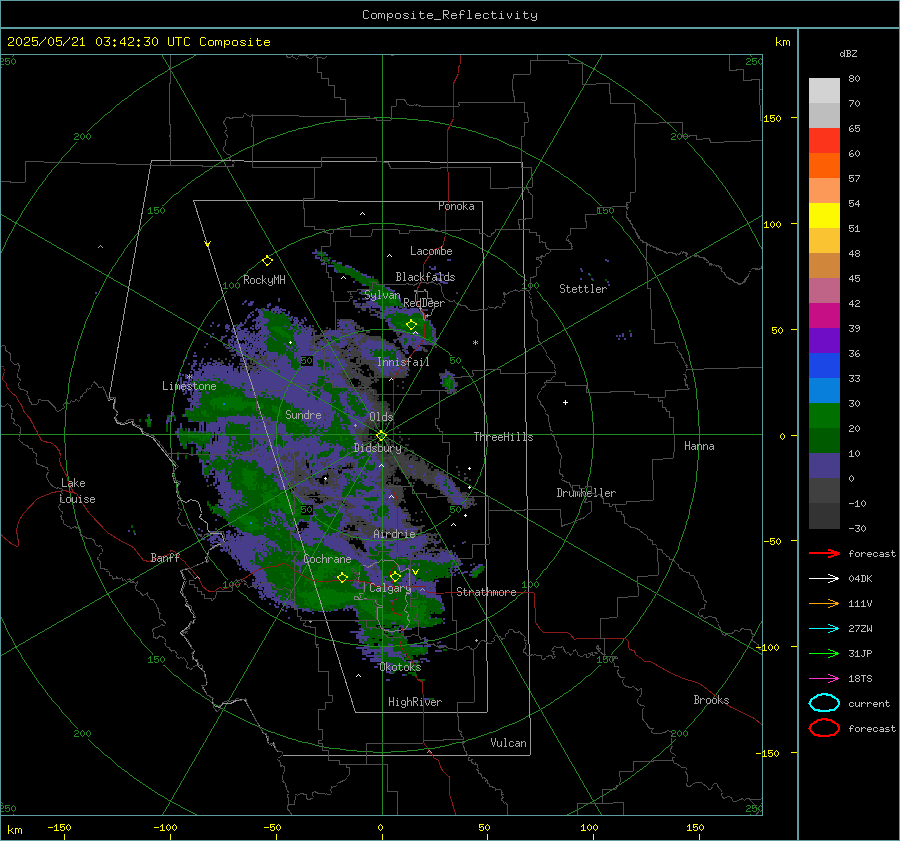Click the yellow diamond at radar center near Olds
The image size is (900, 841).
[381, 436]
